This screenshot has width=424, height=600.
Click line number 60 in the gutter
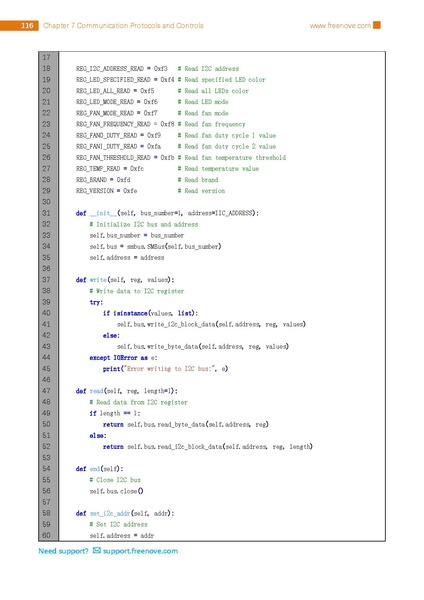click(46, 535)
